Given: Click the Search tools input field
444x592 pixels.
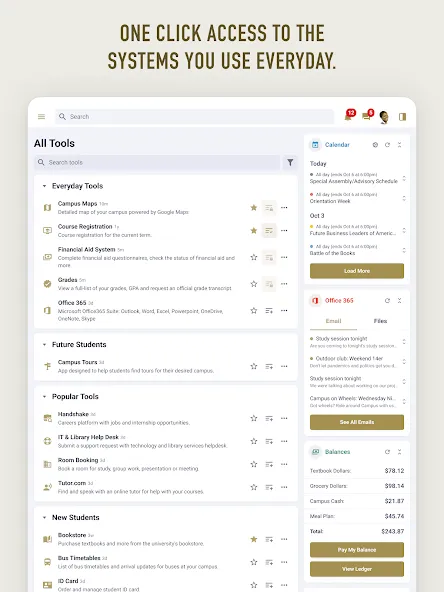Looking at the screenshot, I should [x=157, y=162].
